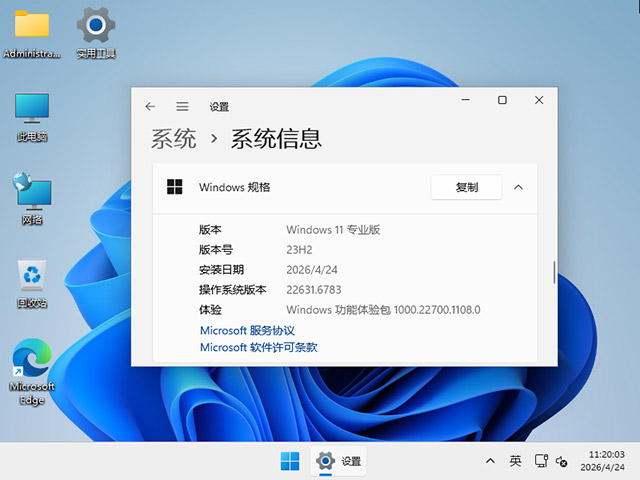
Task: Minimize the Settings window
Action: tap(466, 100)
